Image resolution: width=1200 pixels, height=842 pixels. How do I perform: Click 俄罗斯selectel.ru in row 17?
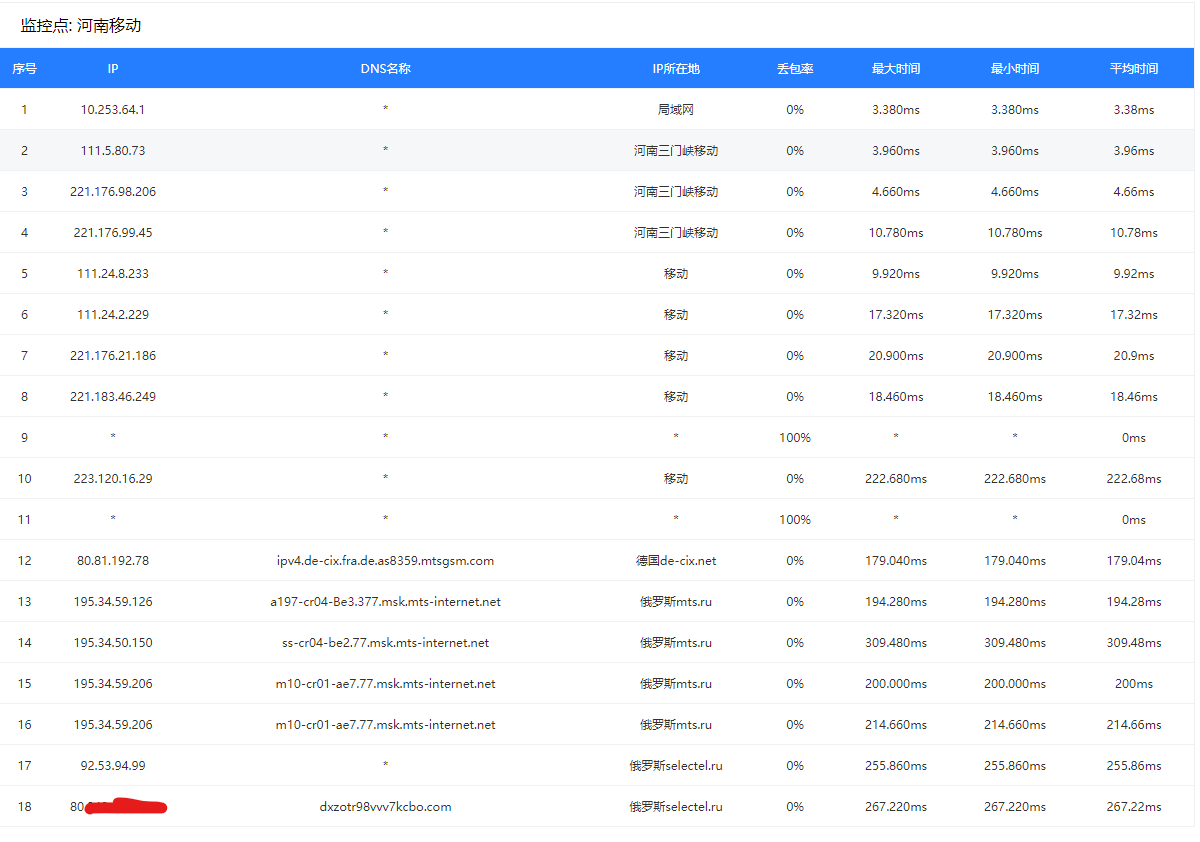click(676, 766)
